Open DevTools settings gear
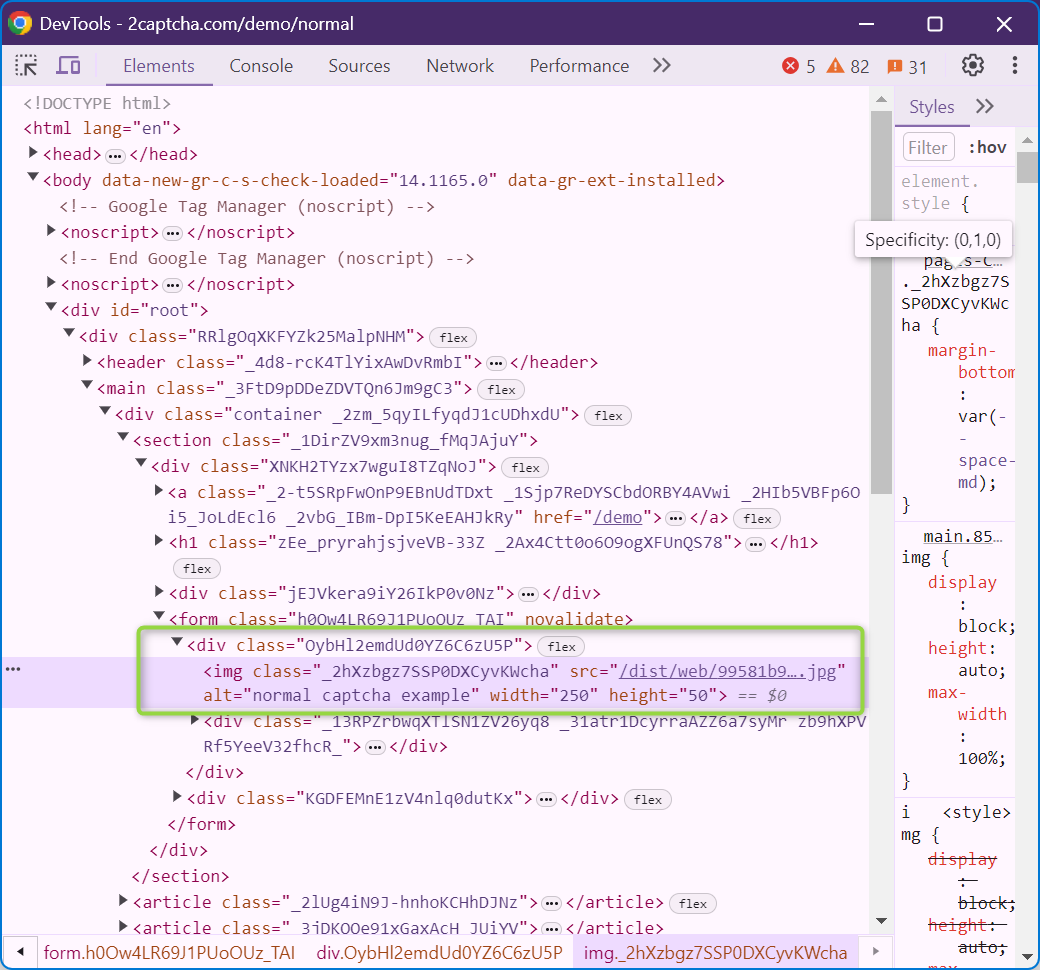This screenshot has height=970, width=1040. tap(972, 66)
